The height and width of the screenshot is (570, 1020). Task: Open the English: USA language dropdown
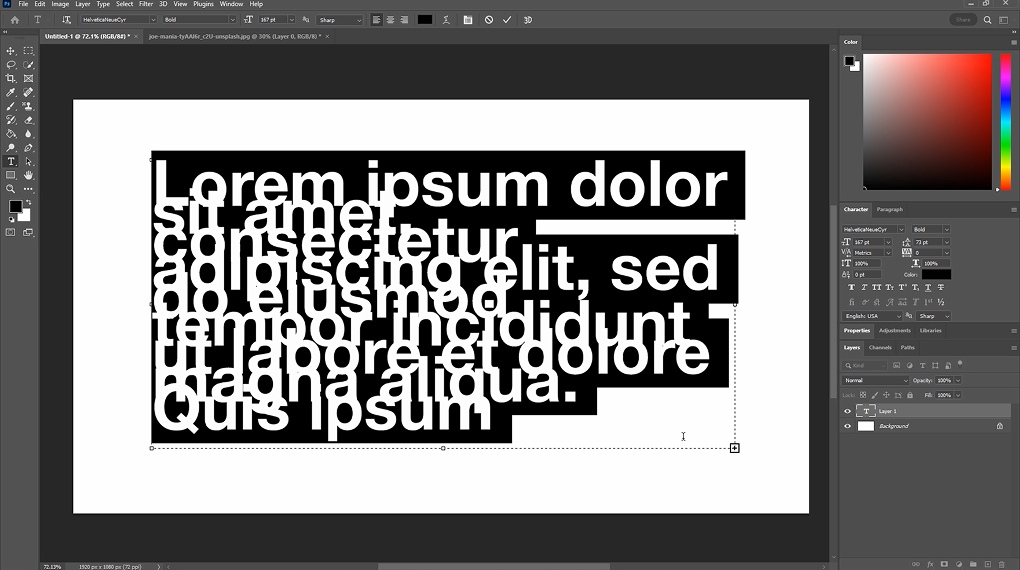(x=873, y=316)
